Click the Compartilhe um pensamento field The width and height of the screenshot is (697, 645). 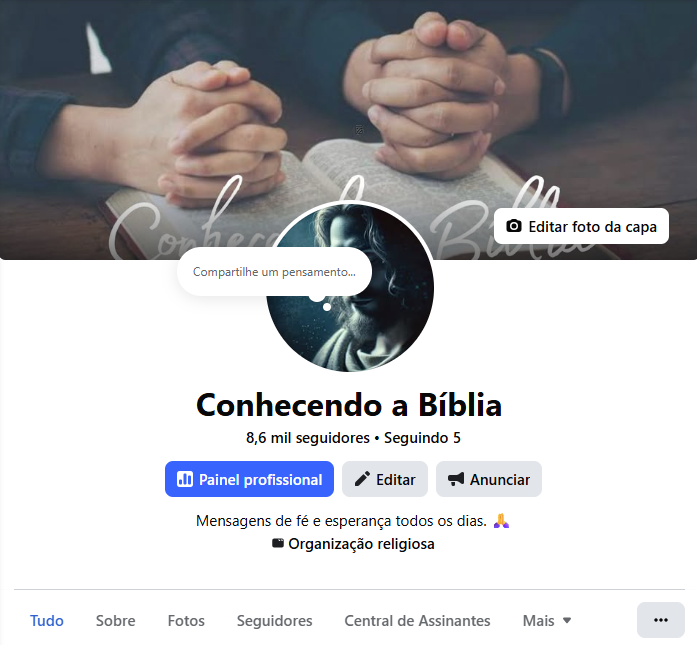click(x=274, y=272)
